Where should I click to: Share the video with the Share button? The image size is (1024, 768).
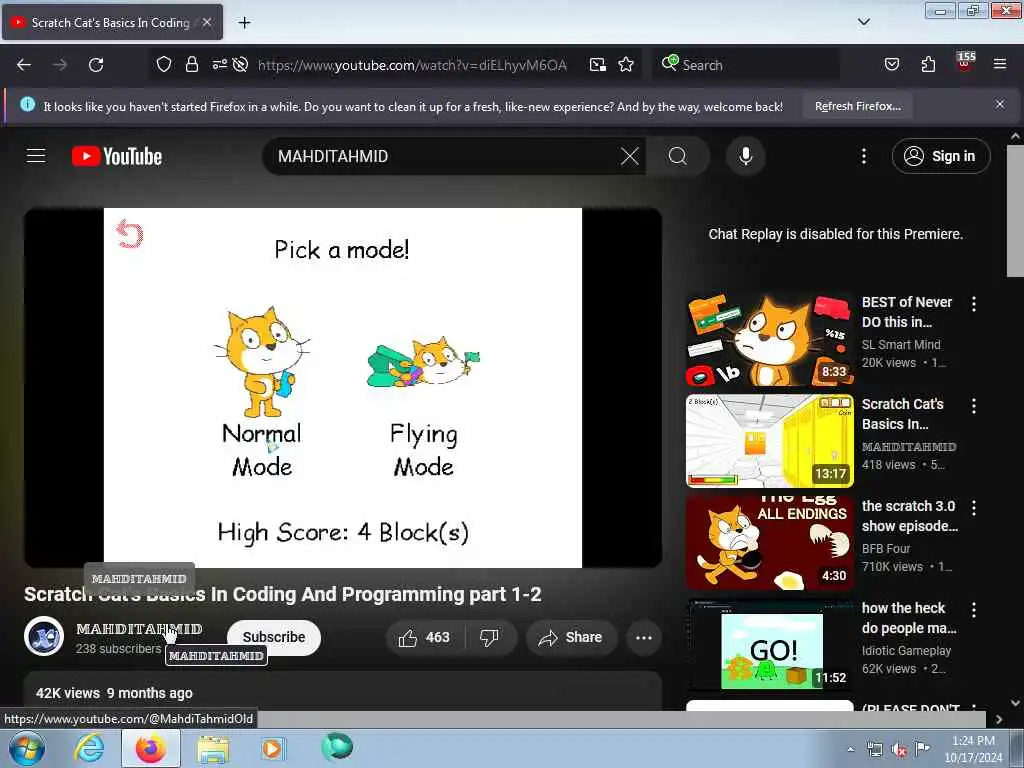[571, 637]
